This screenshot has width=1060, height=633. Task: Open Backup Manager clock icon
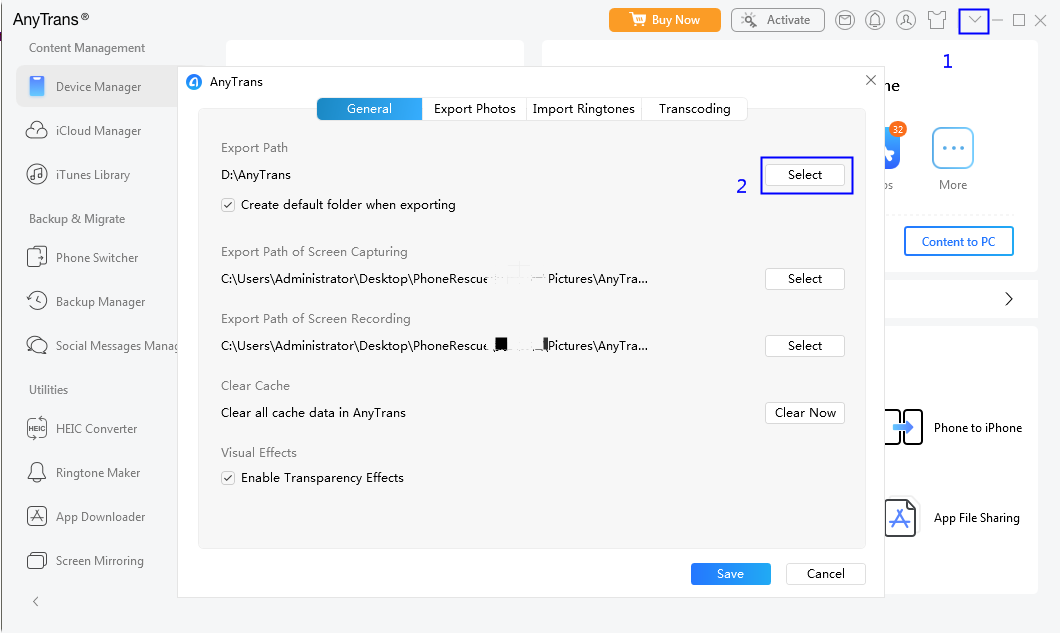[37, 301]
